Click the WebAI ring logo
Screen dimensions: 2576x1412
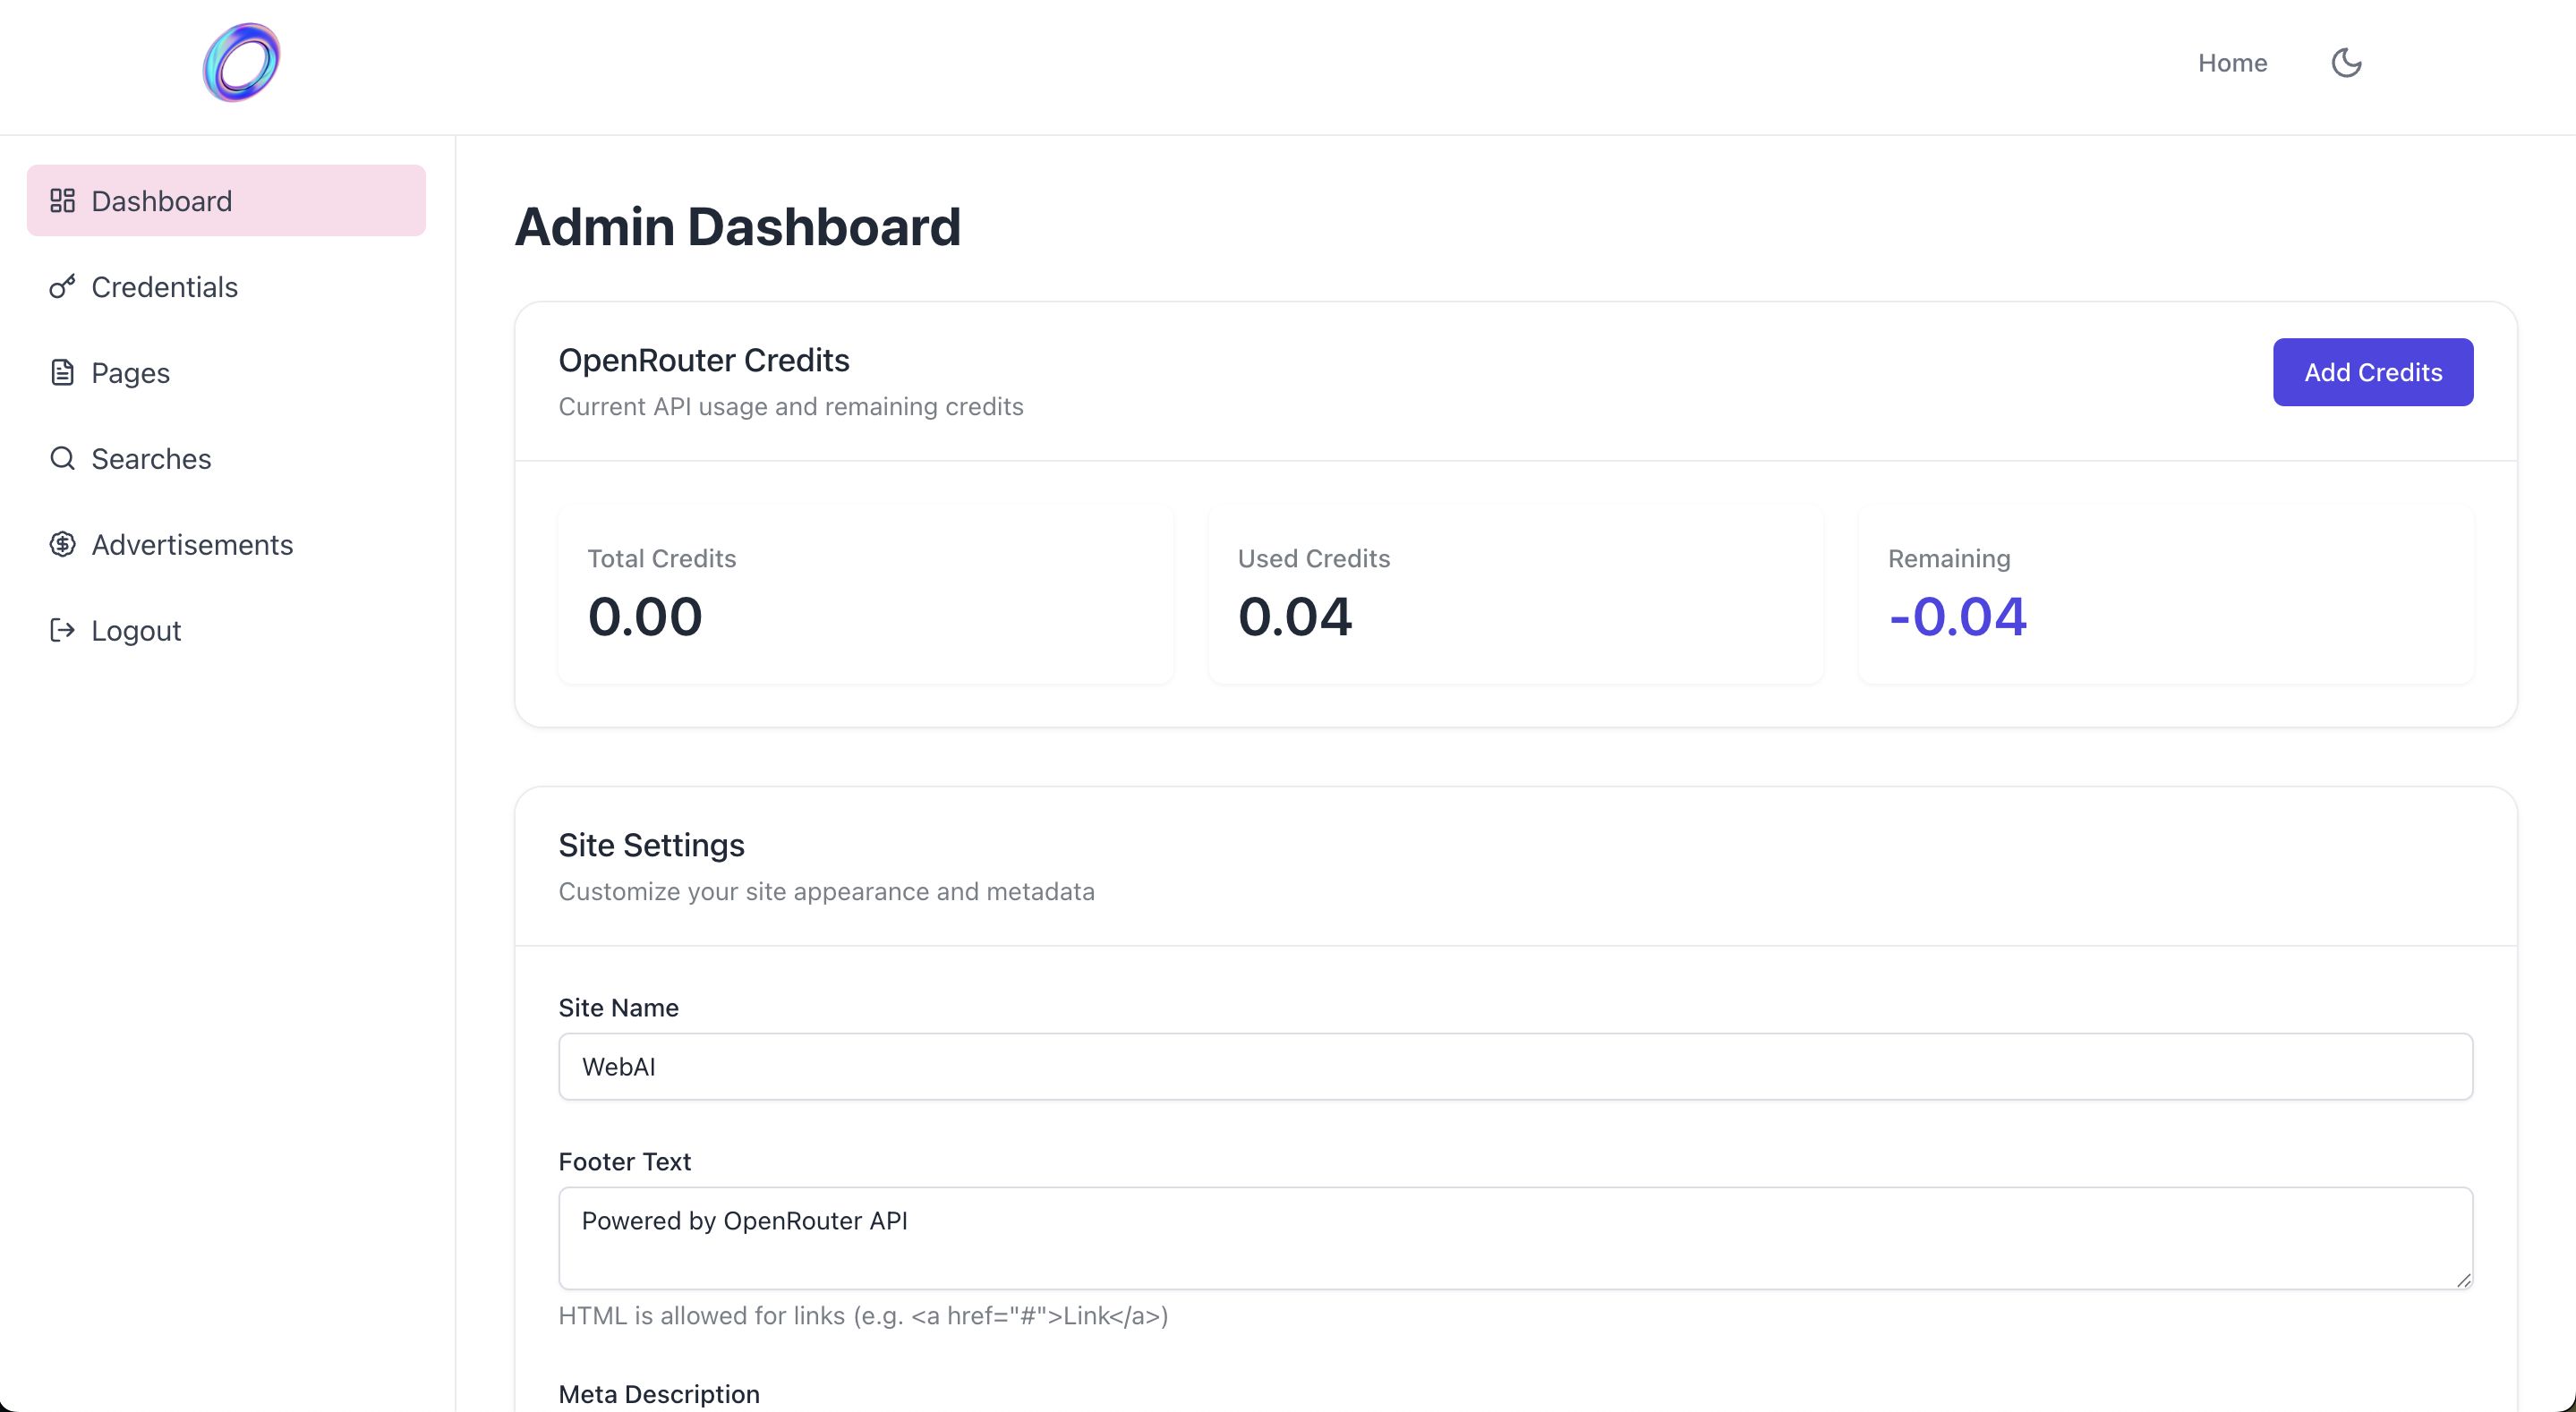pyautogui.click(x=241, y=62)
